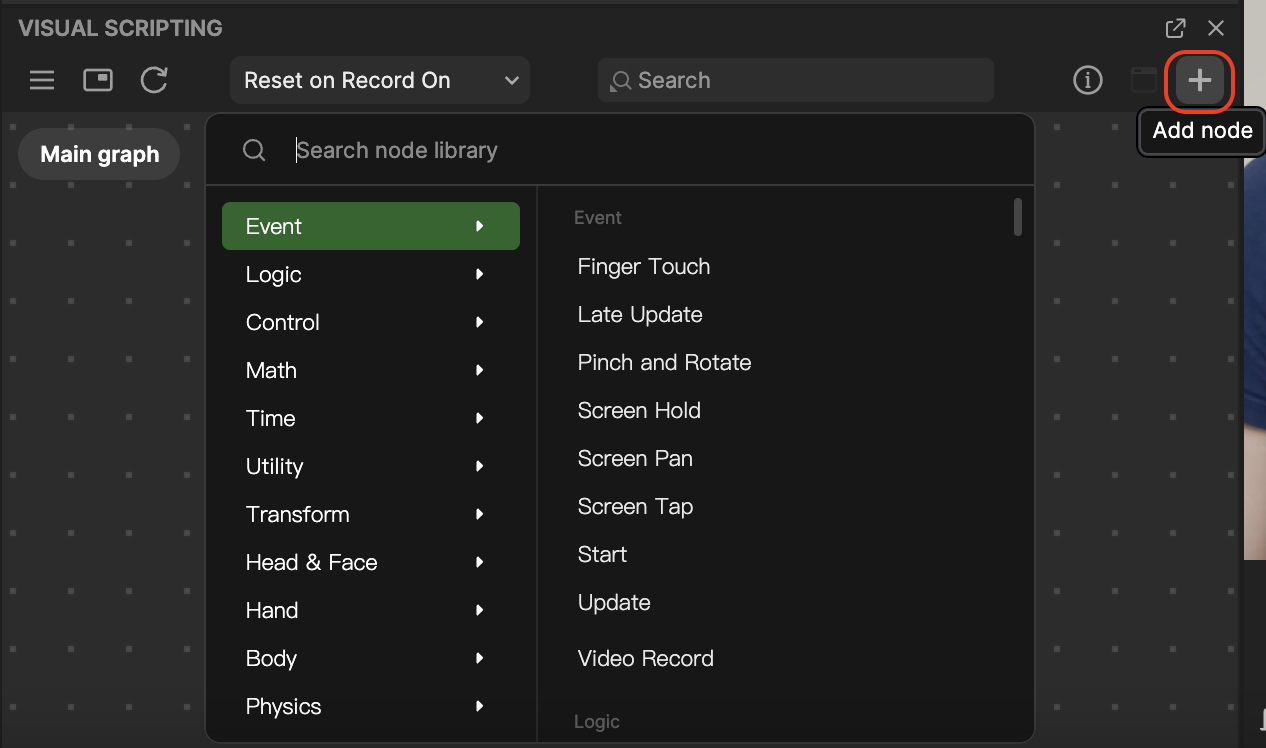The width and height of the screenshot is (1266, 748).
Task: Open the Physics category
Action: (371, 706)
